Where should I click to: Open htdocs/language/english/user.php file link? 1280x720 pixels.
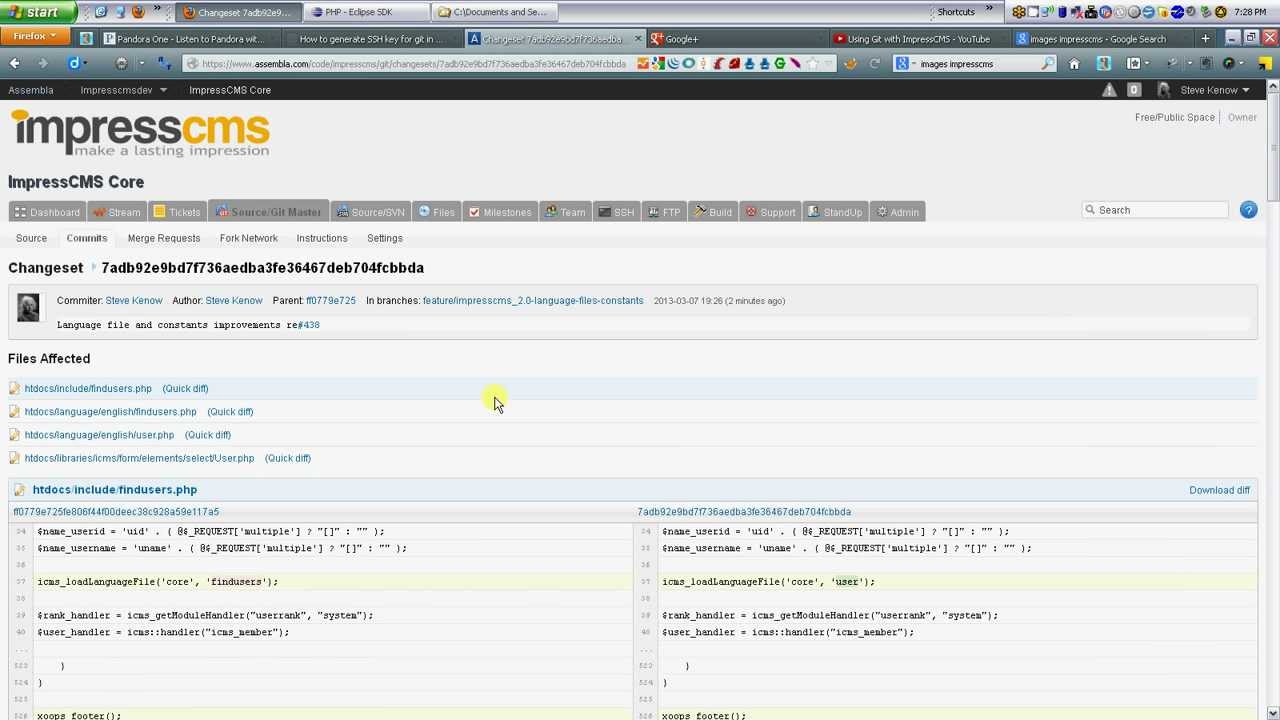[99, 435]
